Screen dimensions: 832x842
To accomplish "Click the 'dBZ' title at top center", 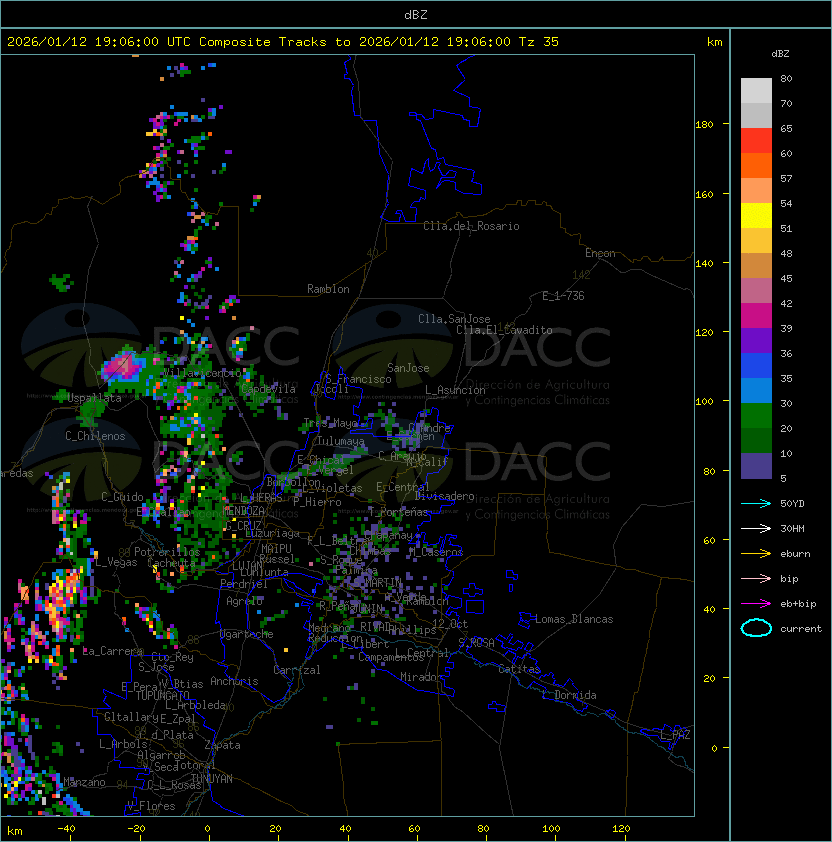I will [x=416, y=14].
